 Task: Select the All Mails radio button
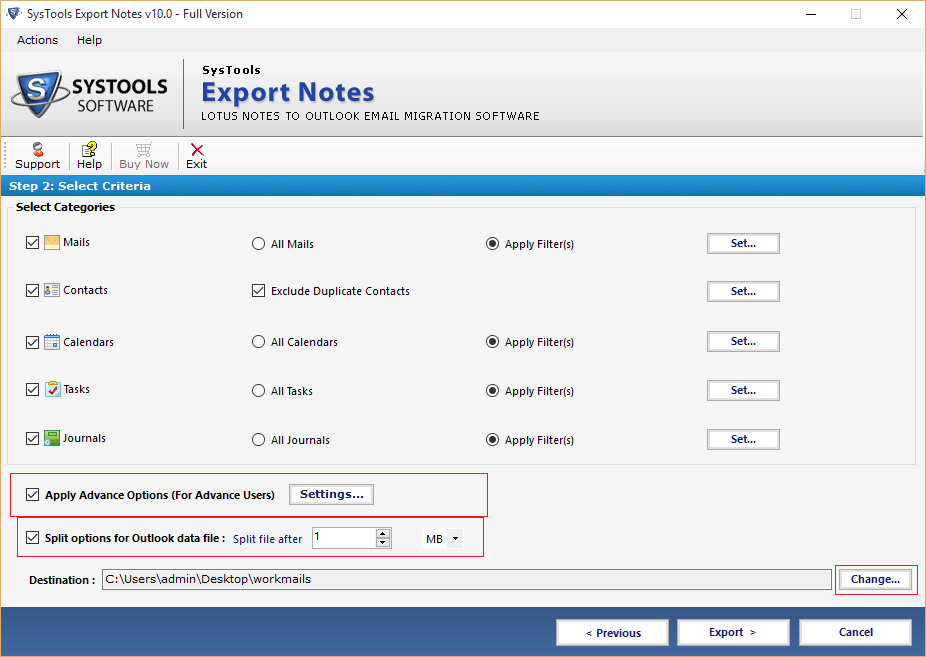pyautogui.click(x=258, y=244)
